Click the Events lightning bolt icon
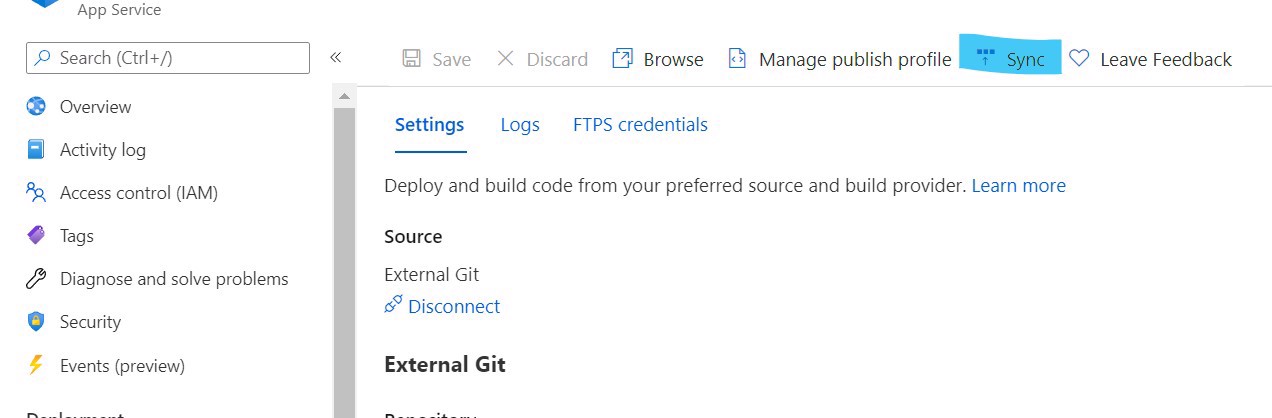 click(x=36, y=365)
